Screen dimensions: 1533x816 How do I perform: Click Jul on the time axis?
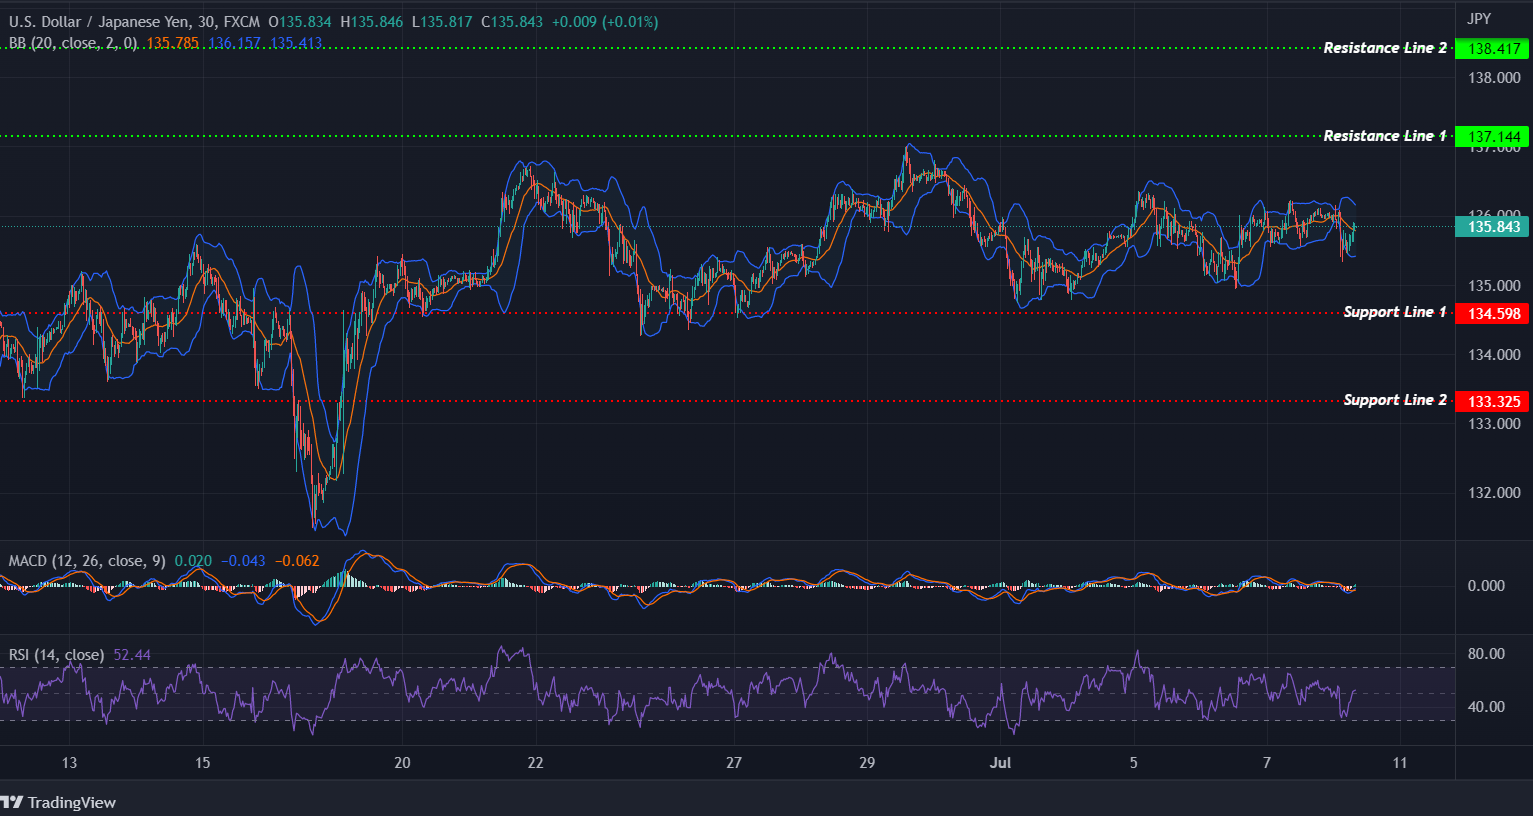1000,762
